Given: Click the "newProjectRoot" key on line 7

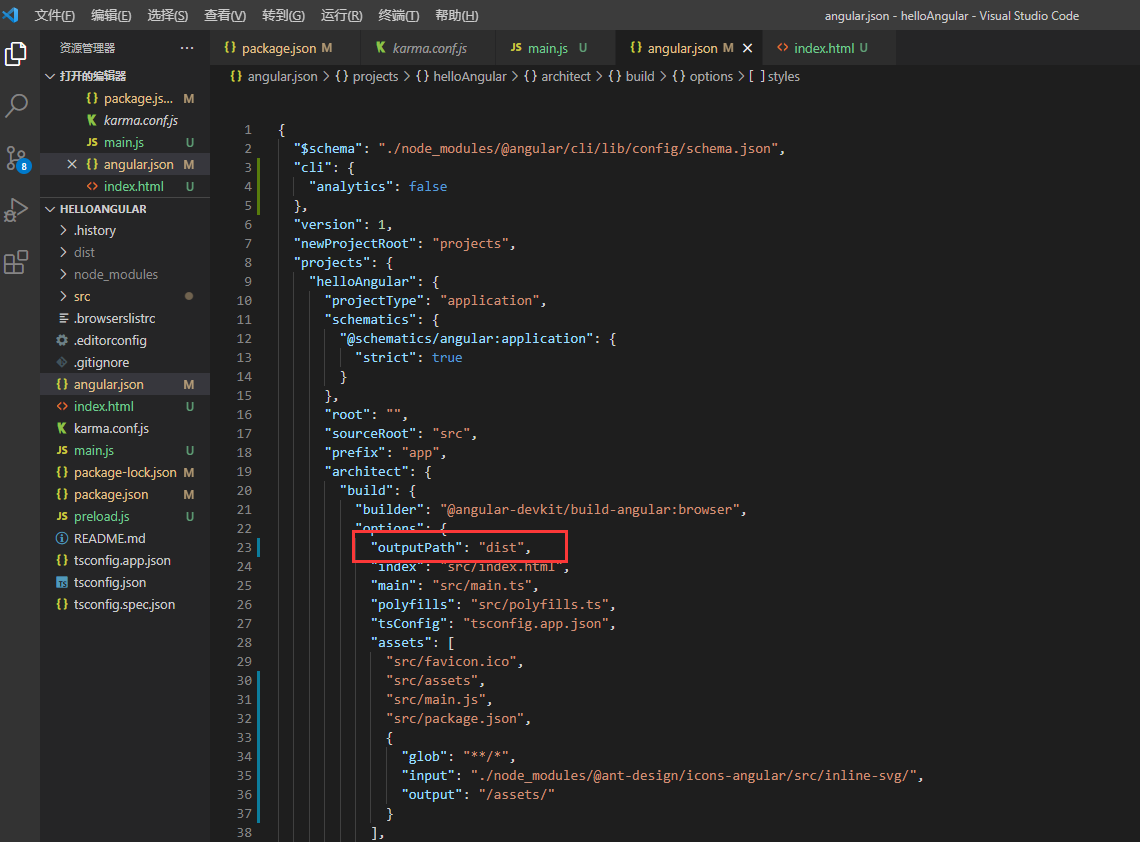Looking at the screenshot, I should coord(355,244).
